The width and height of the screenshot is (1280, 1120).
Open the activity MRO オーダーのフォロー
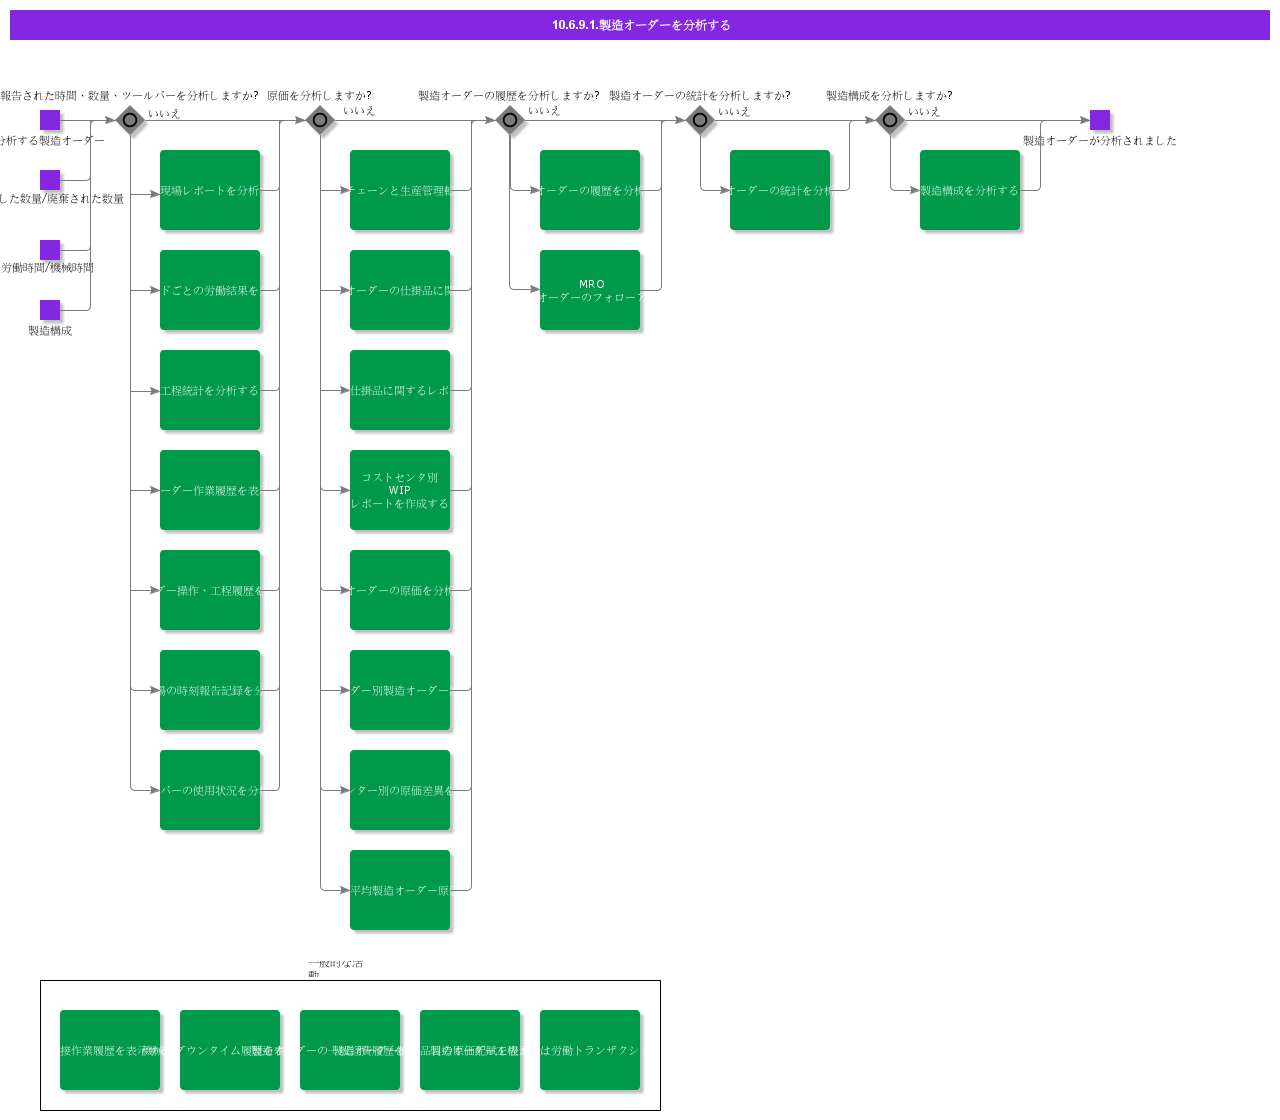(x=590, y=290)
